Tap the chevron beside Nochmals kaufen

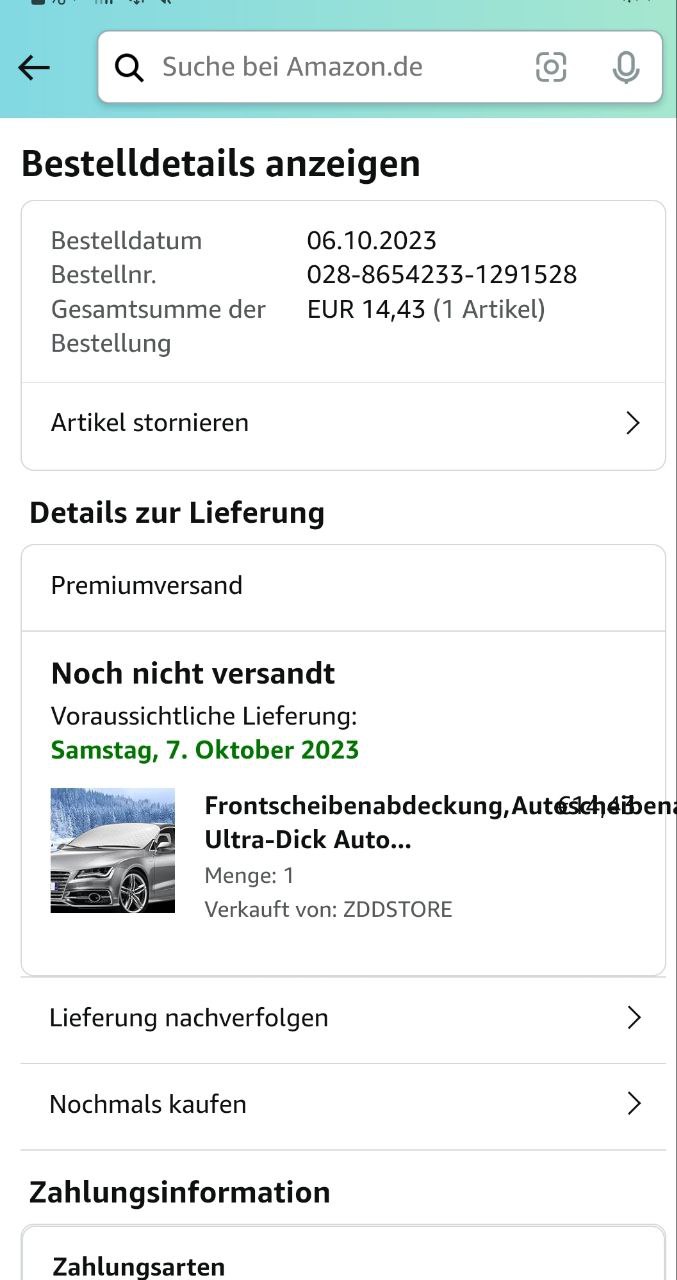(633, 1104)
